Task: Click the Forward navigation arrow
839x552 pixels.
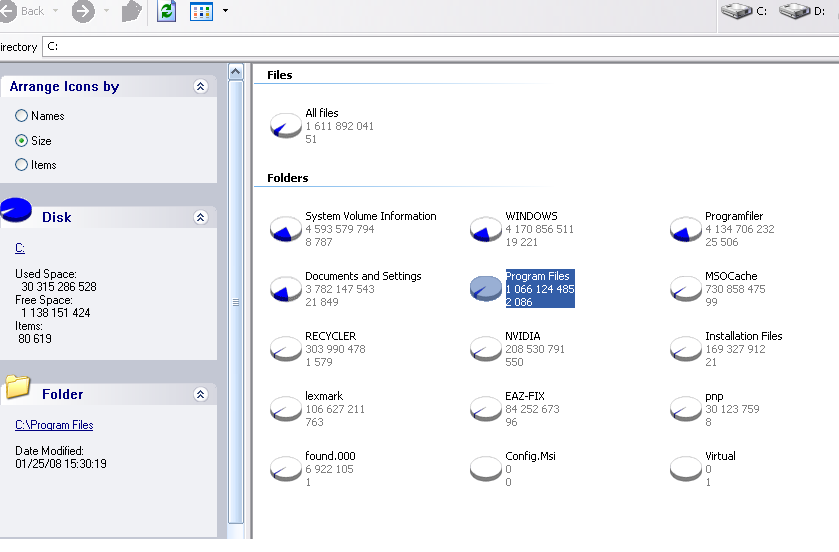Action: point(83,11)
